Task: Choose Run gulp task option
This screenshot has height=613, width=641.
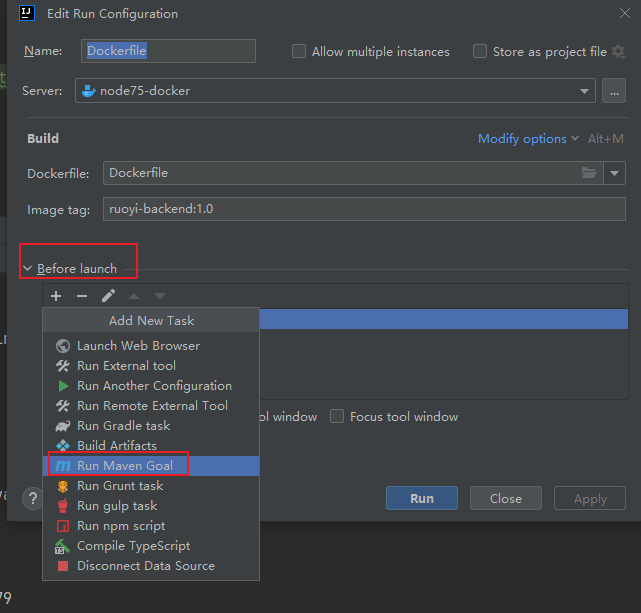Action: 151,506
